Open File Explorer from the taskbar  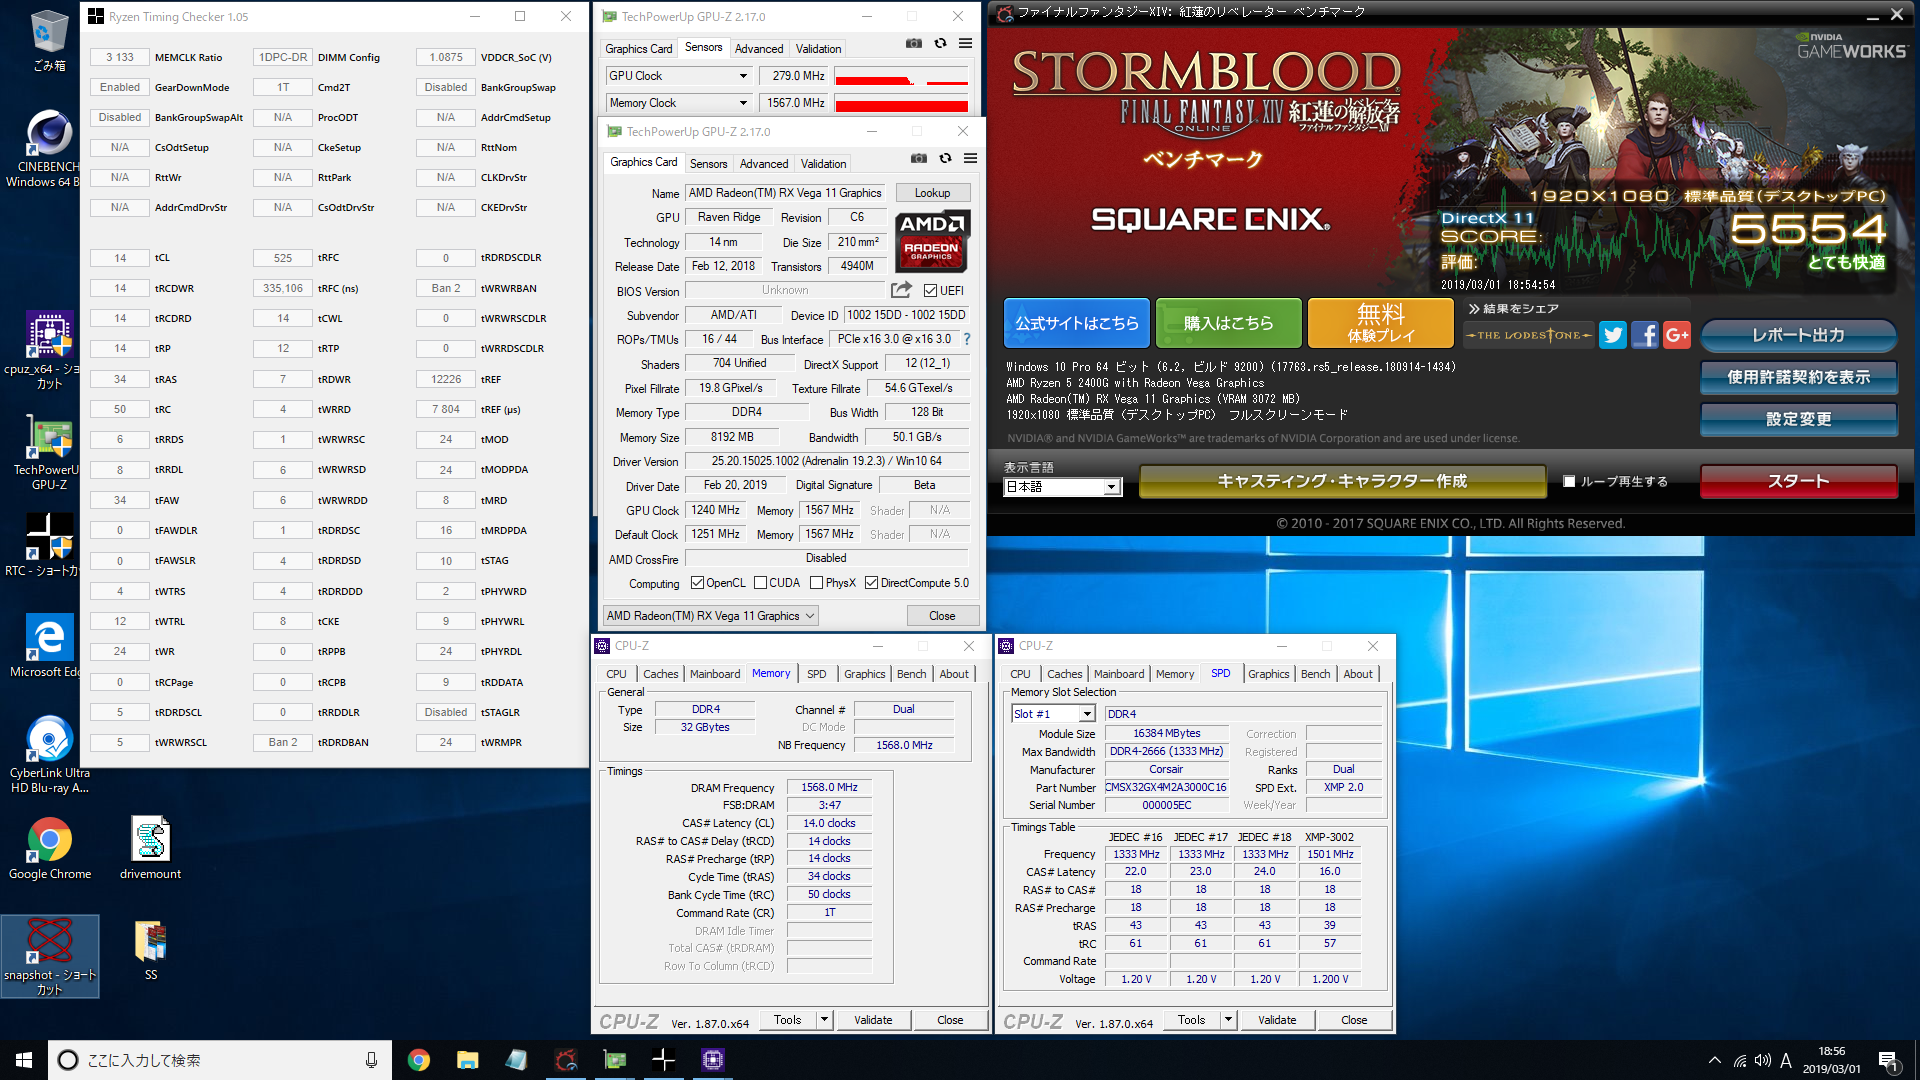(x=467, y=1060)
